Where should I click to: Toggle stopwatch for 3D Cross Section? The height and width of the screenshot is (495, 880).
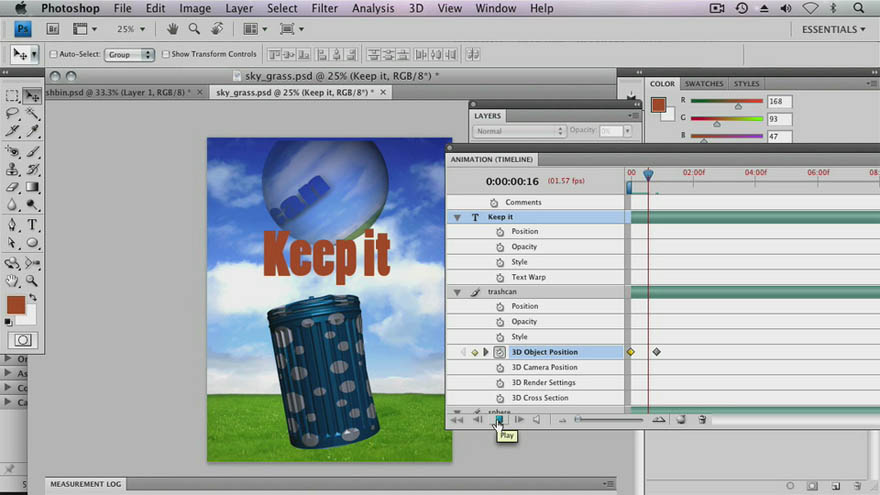tap(500, 398)
